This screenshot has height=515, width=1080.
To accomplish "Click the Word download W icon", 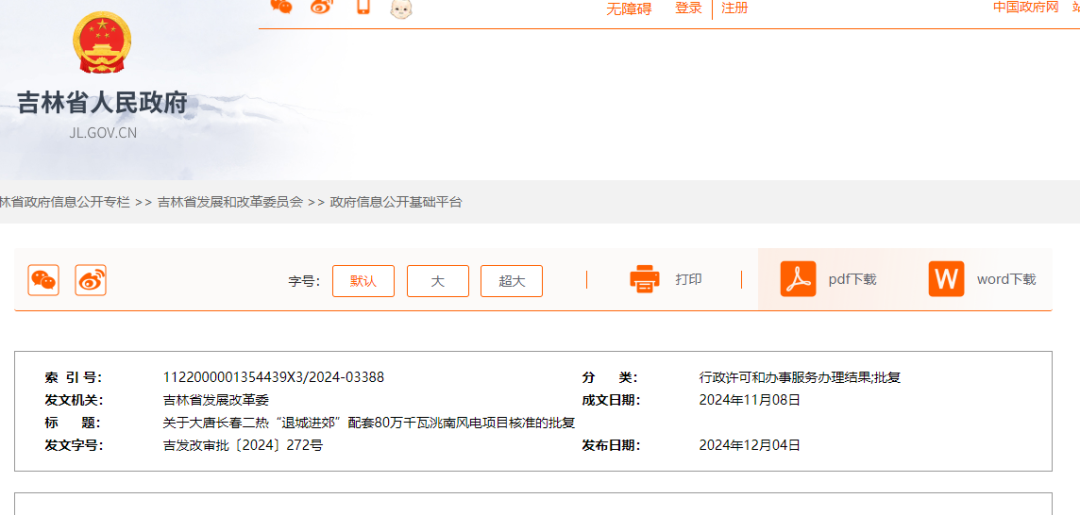I will pyautogui.click(x=946, y=279).
